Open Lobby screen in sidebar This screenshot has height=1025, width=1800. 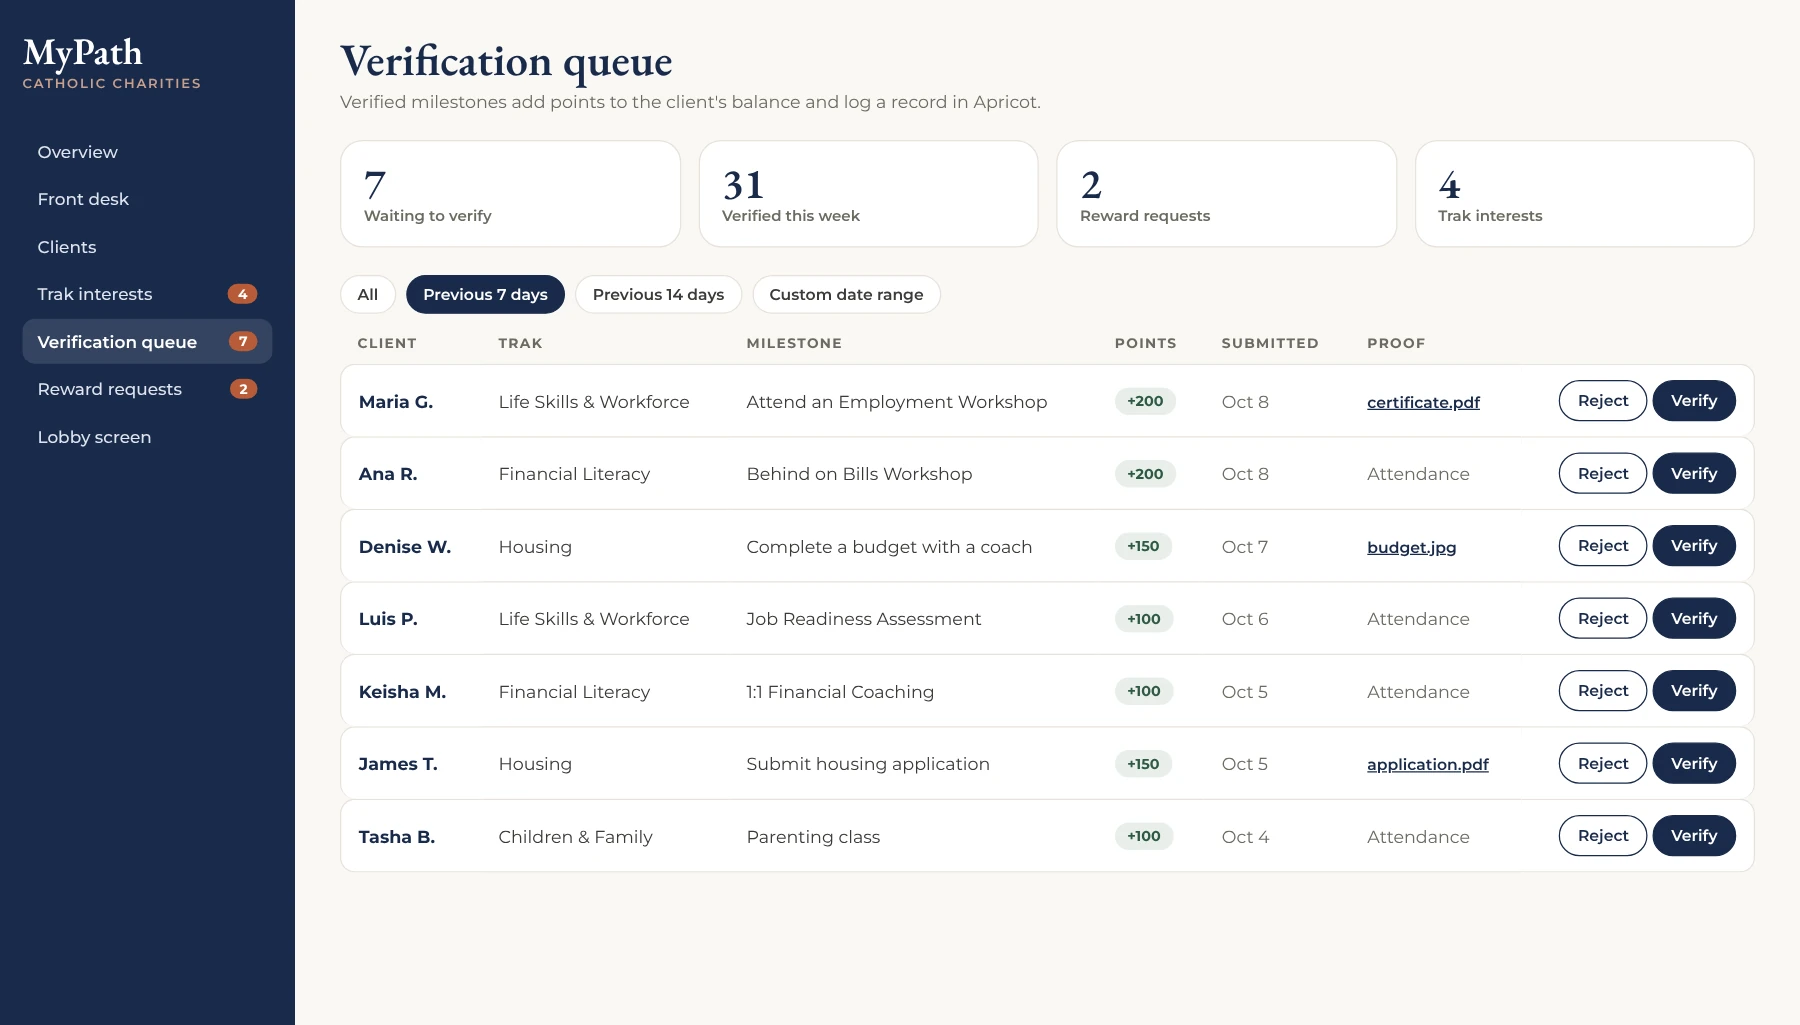pos(147,437)
